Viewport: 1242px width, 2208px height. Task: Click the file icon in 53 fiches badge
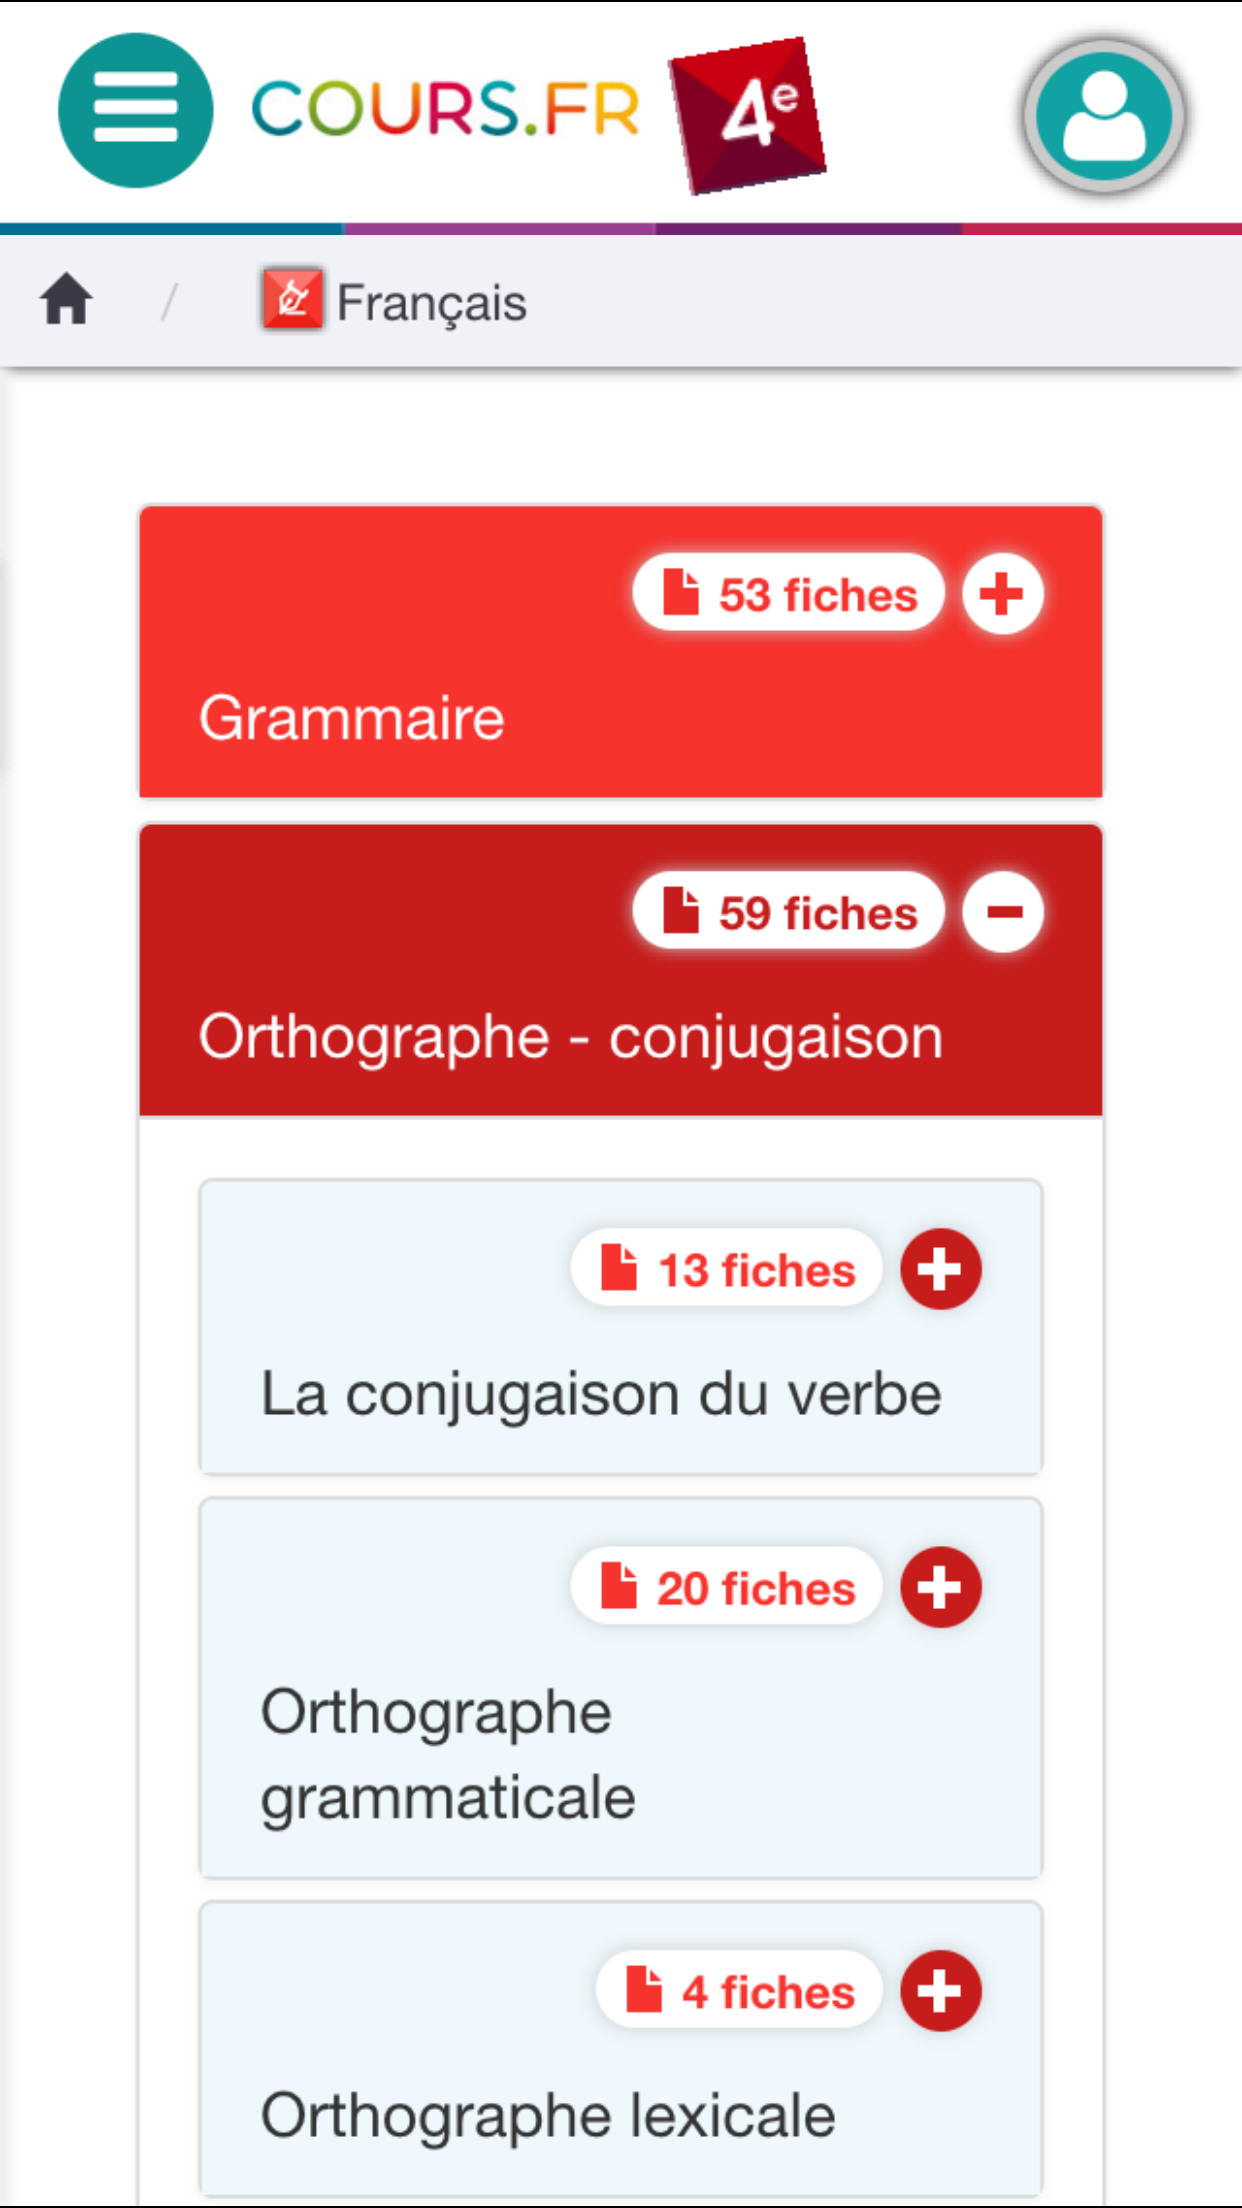(x=681, y=592)
